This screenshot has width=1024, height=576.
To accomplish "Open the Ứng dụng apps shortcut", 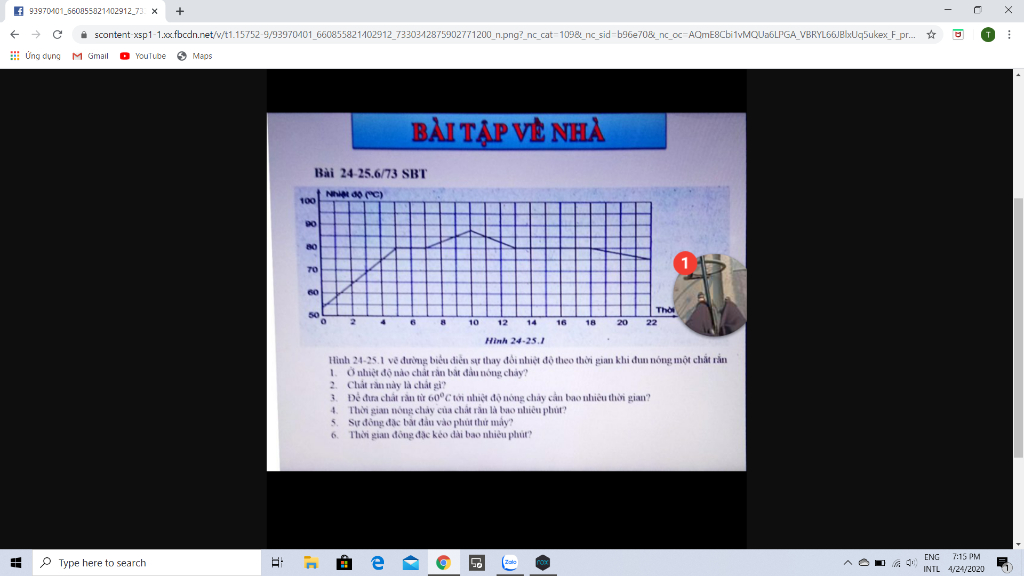I will (x=35, y=56).
